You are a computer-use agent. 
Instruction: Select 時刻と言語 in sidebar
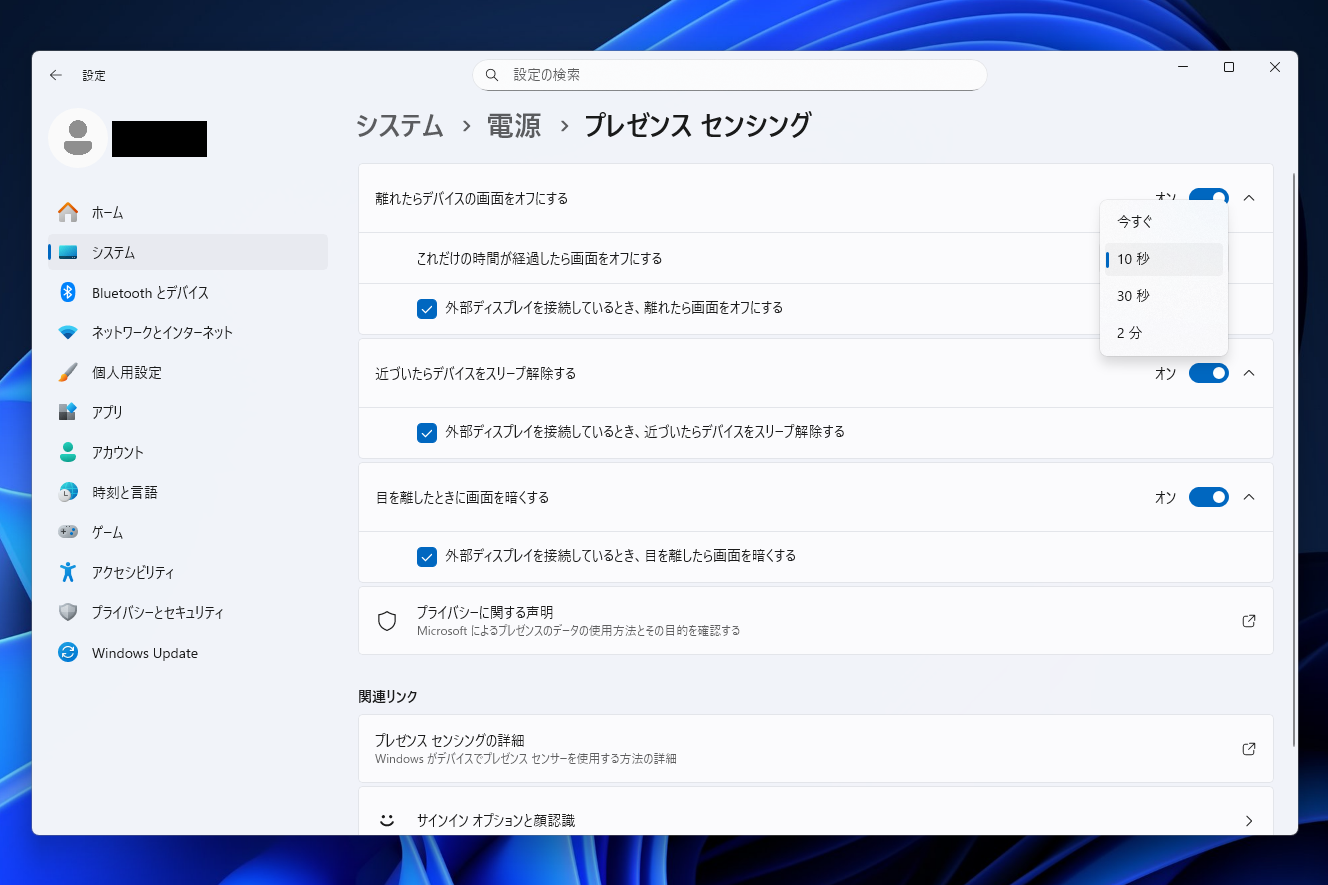click(x=124, y=492)
